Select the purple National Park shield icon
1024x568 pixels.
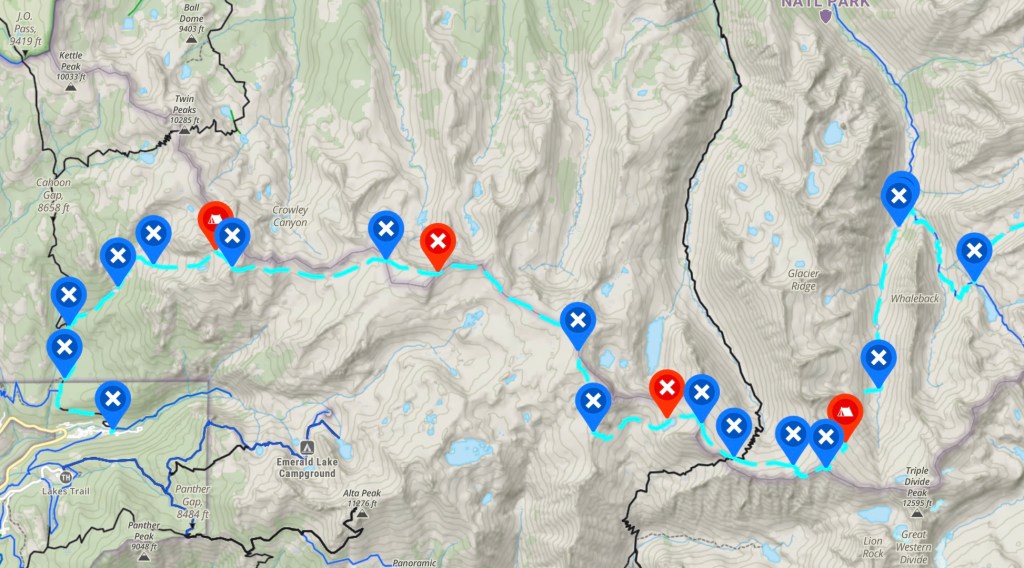(825, 16)
